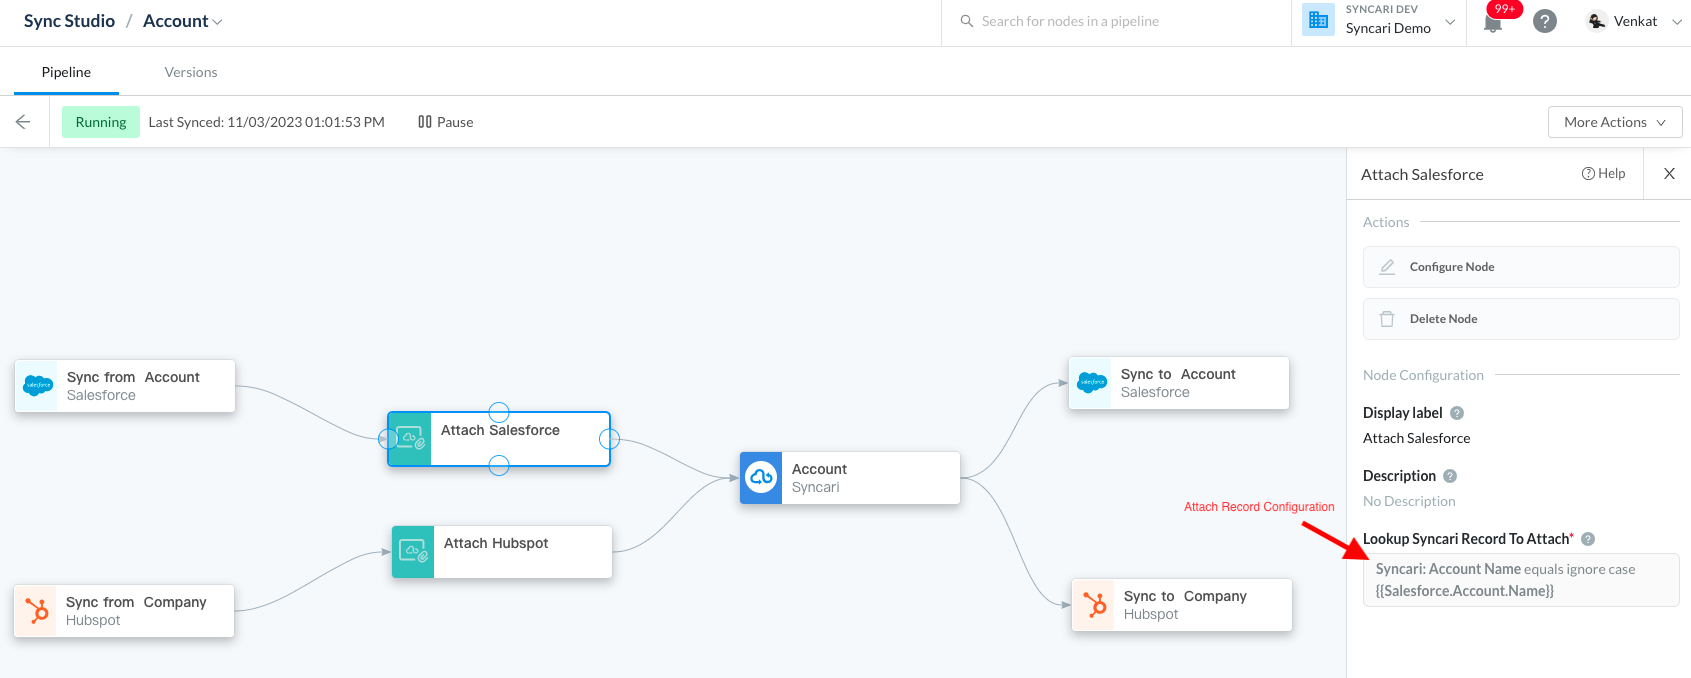The image size is (1691, 678).
Task: Click the info icon next to Description
Action: [x=1450, y=476]
